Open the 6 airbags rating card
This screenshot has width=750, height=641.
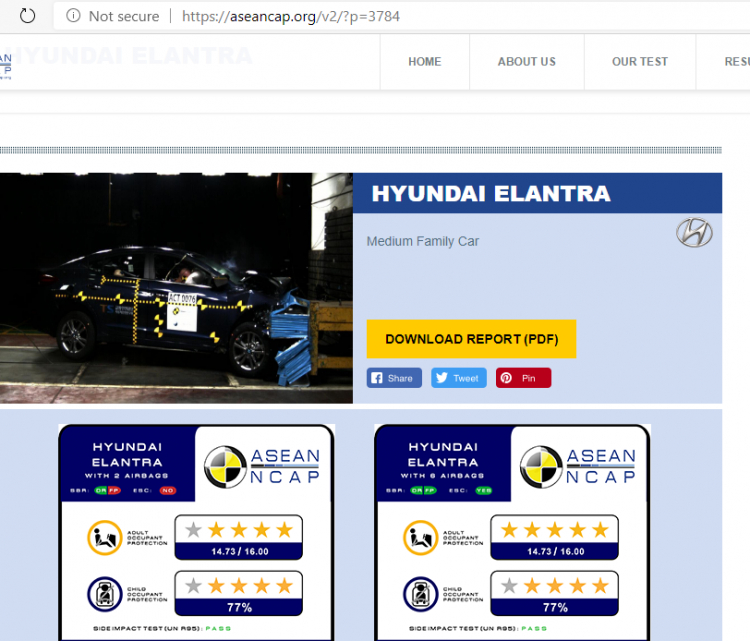[512, 532]
